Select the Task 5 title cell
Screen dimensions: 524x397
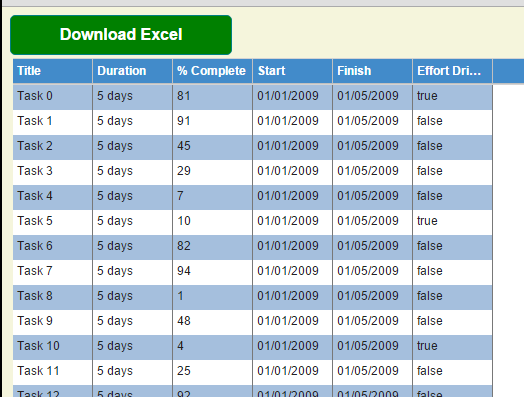53,223
